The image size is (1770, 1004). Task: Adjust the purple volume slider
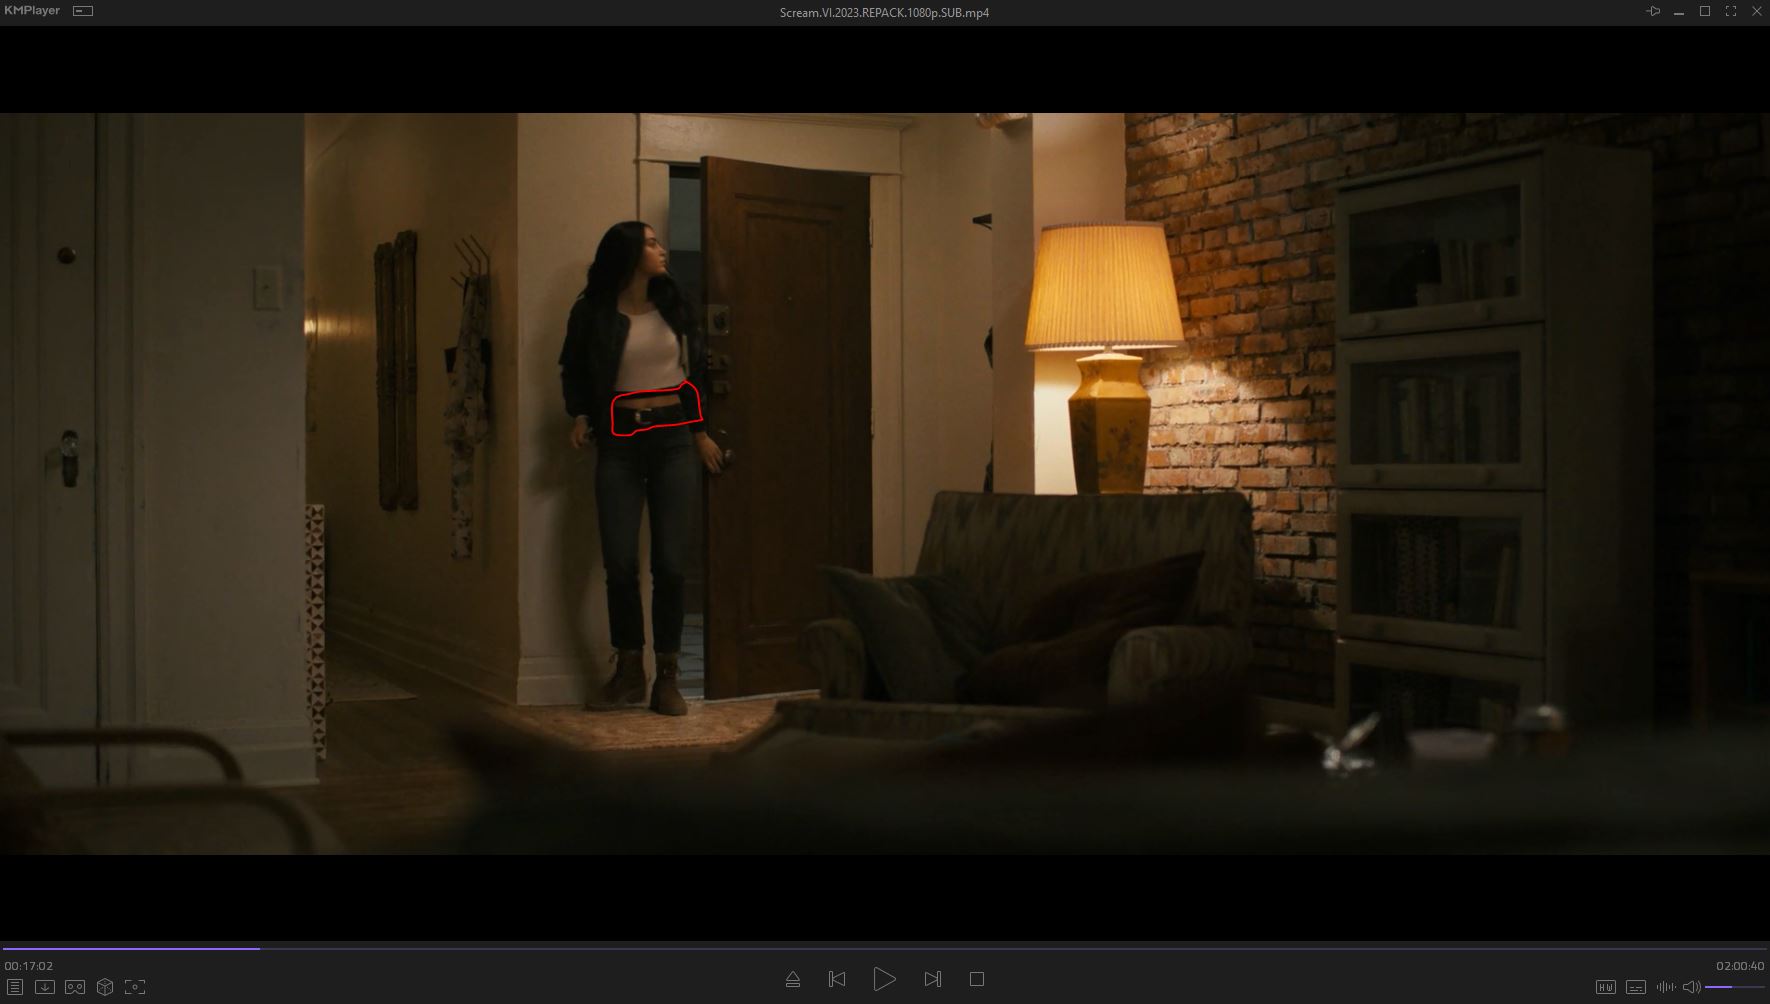1734,987
